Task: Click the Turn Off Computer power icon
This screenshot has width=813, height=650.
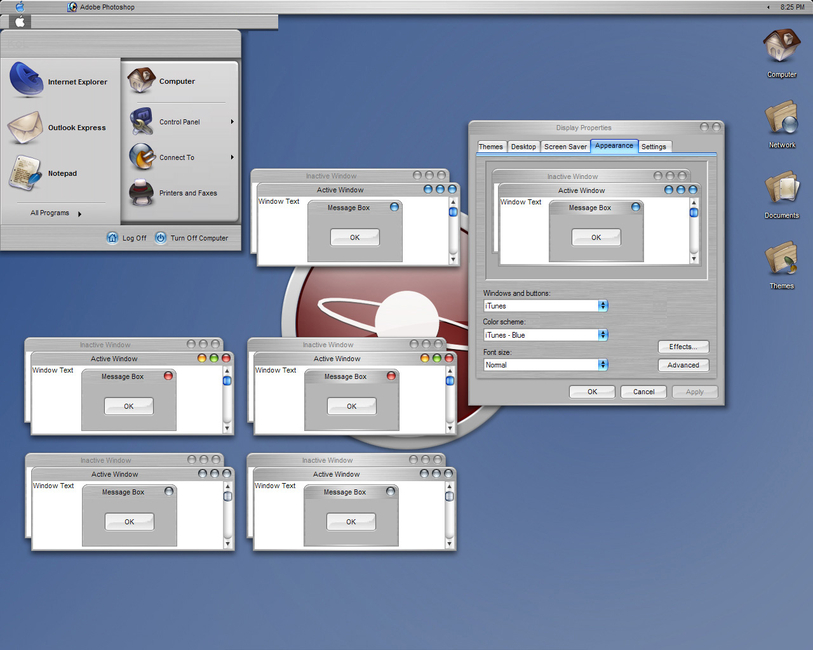Action: pyautogui.click(x=161, y=238)
